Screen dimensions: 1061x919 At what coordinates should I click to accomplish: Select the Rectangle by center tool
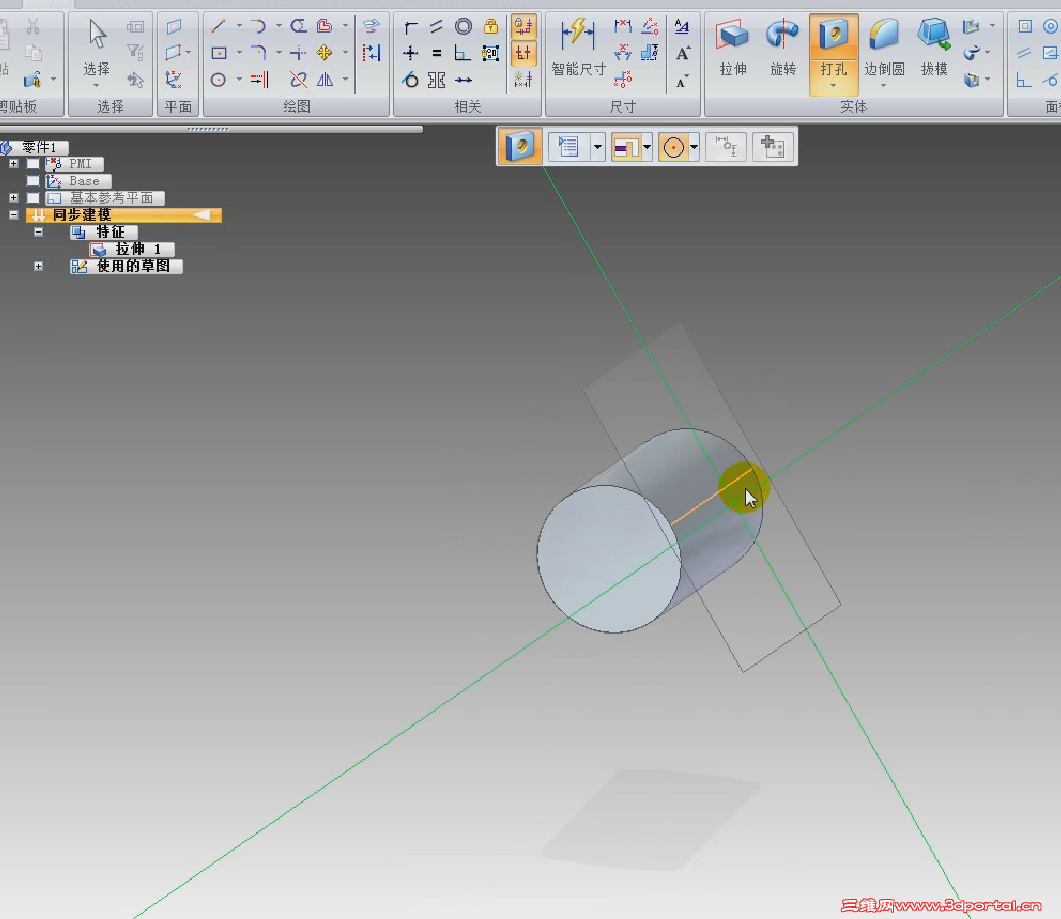[x=218, y=53]
